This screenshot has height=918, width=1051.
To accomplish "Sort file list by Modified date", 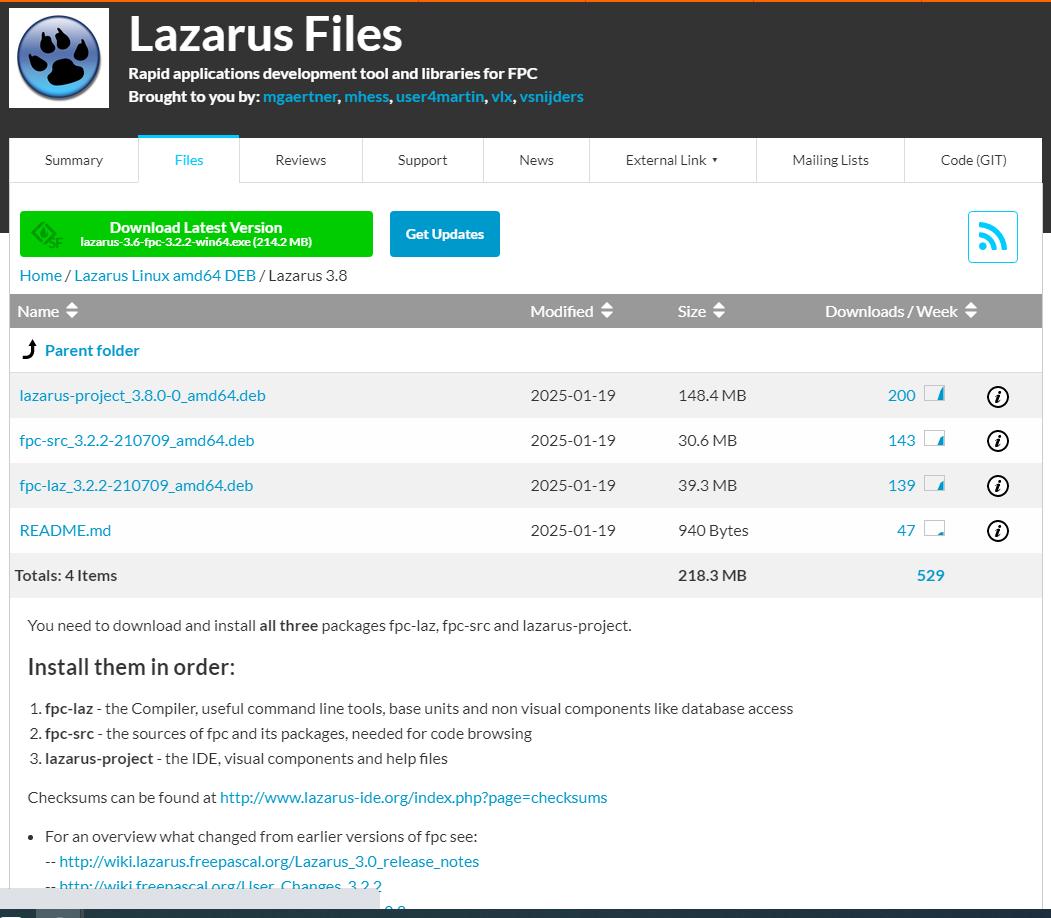I will (x=571, y=311).
